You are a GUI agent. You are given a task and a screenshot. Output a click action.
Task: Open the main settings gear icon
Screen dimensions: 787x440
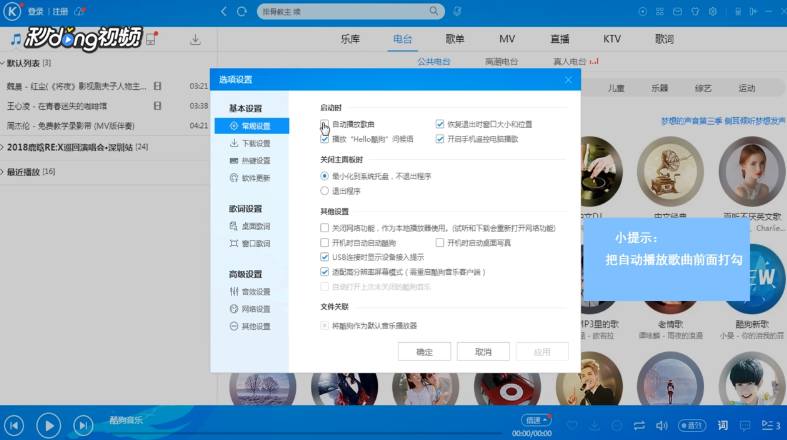point(713,11)
